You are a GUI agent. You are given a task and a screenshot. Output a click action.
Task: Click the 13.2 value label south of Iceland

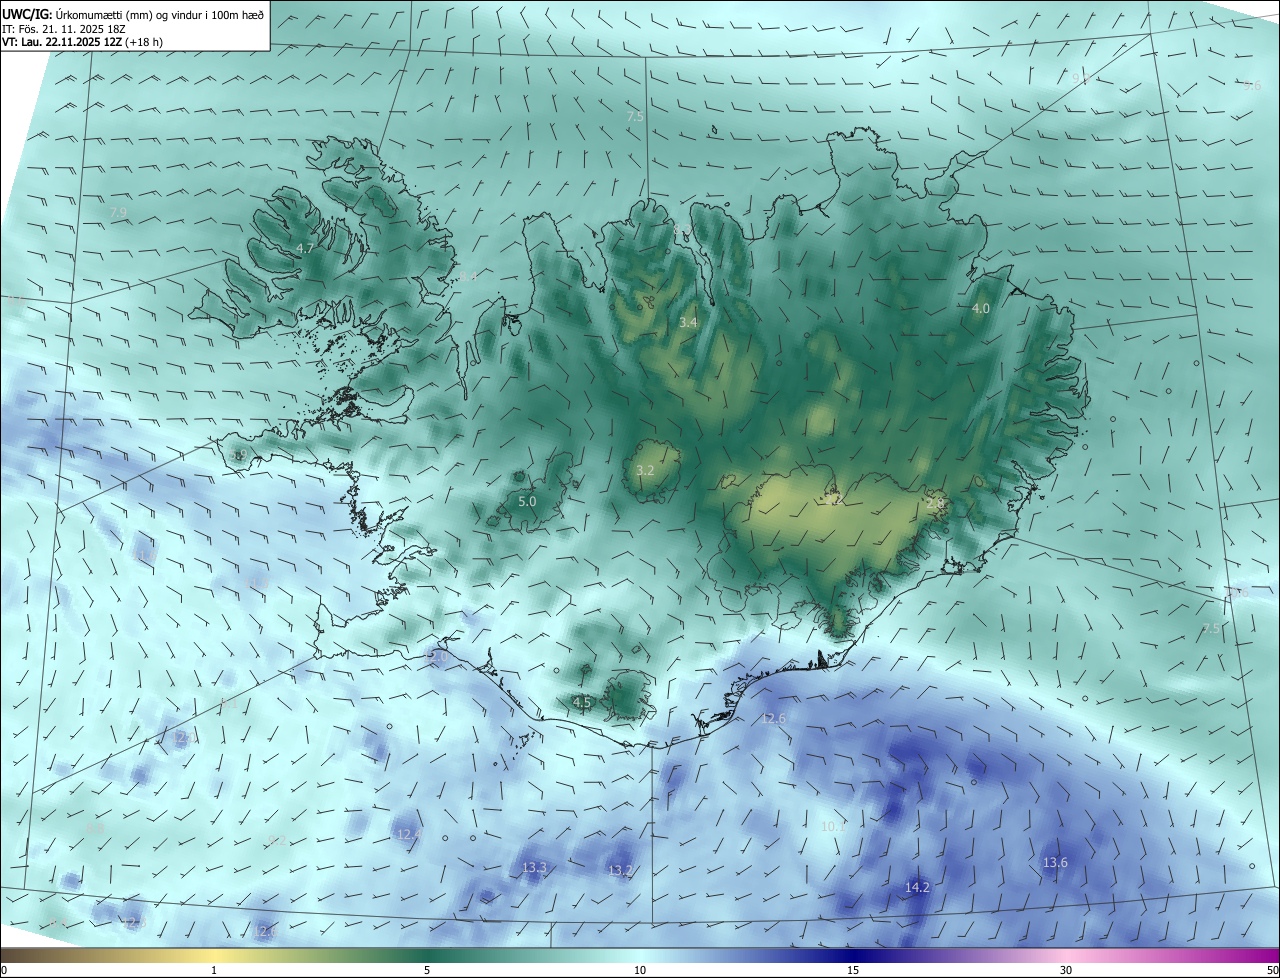(x=620, y=871)
